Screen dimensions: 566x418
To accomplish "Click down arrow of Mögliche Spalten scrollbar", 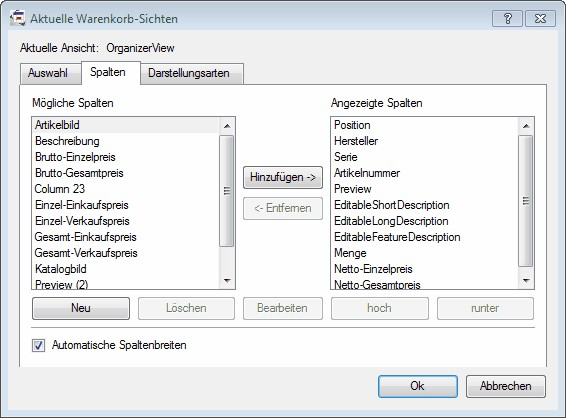I will coord(227,280).
